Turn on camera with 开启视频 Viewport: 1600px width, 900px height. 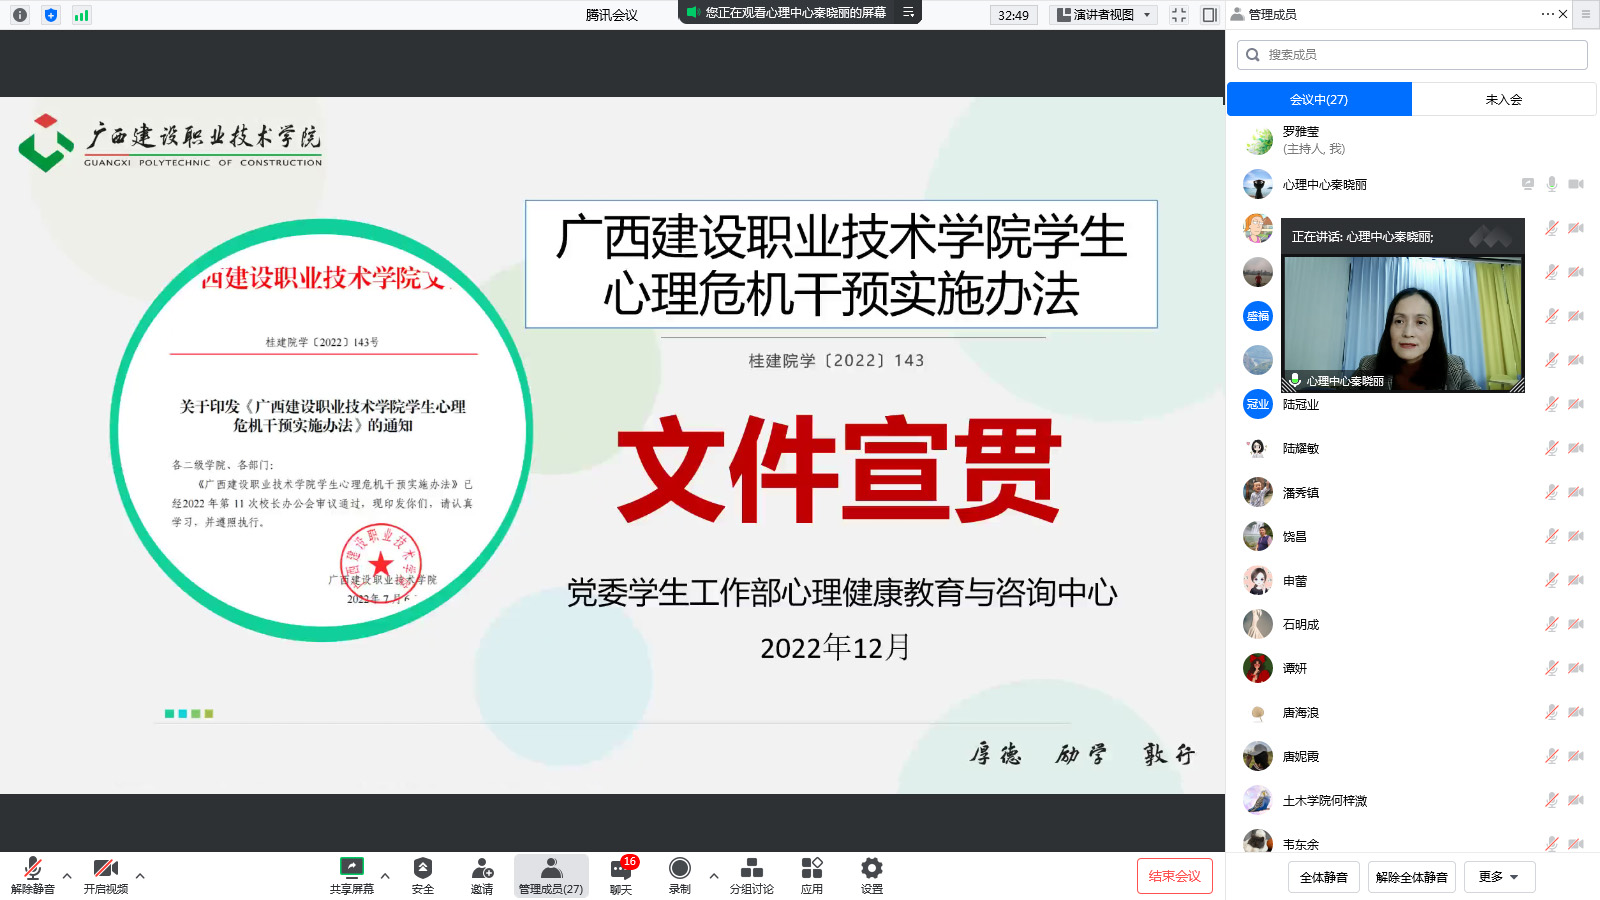[106, 874]
